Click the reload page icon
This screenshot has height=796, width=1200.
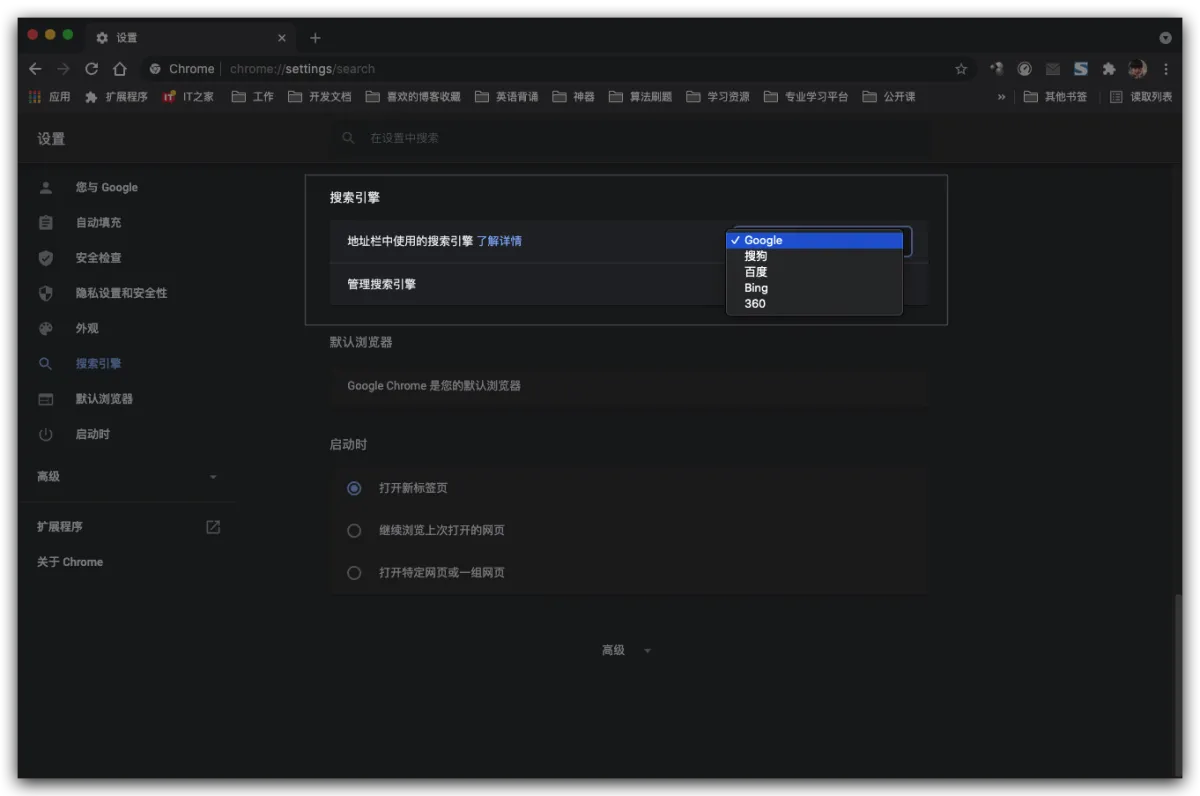point(91,69)
